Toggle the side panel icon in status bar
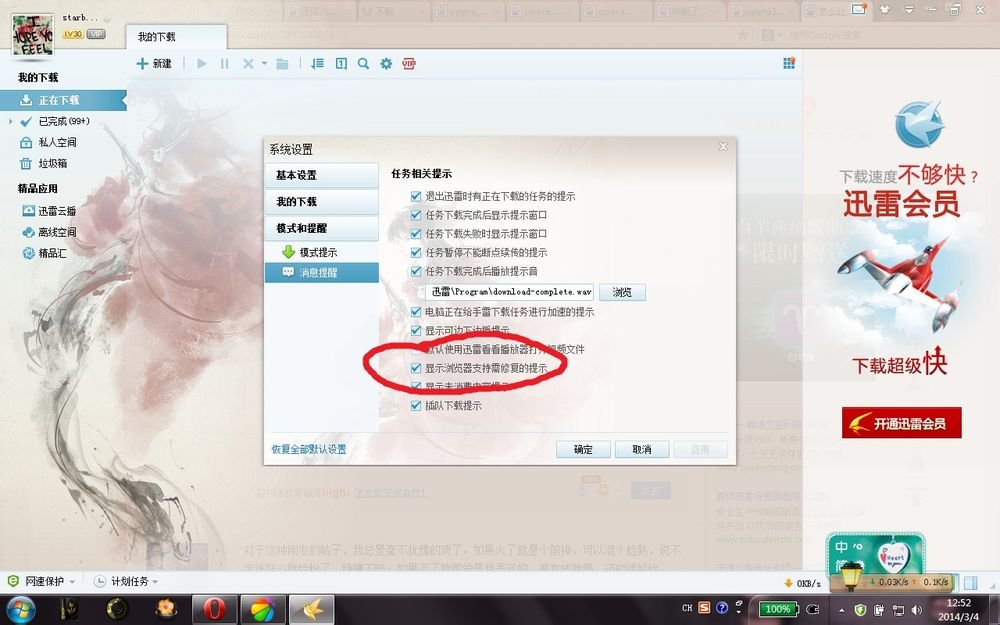Image resolution: width=1000 pixels, height=625 pixels. tap(971, 582)
